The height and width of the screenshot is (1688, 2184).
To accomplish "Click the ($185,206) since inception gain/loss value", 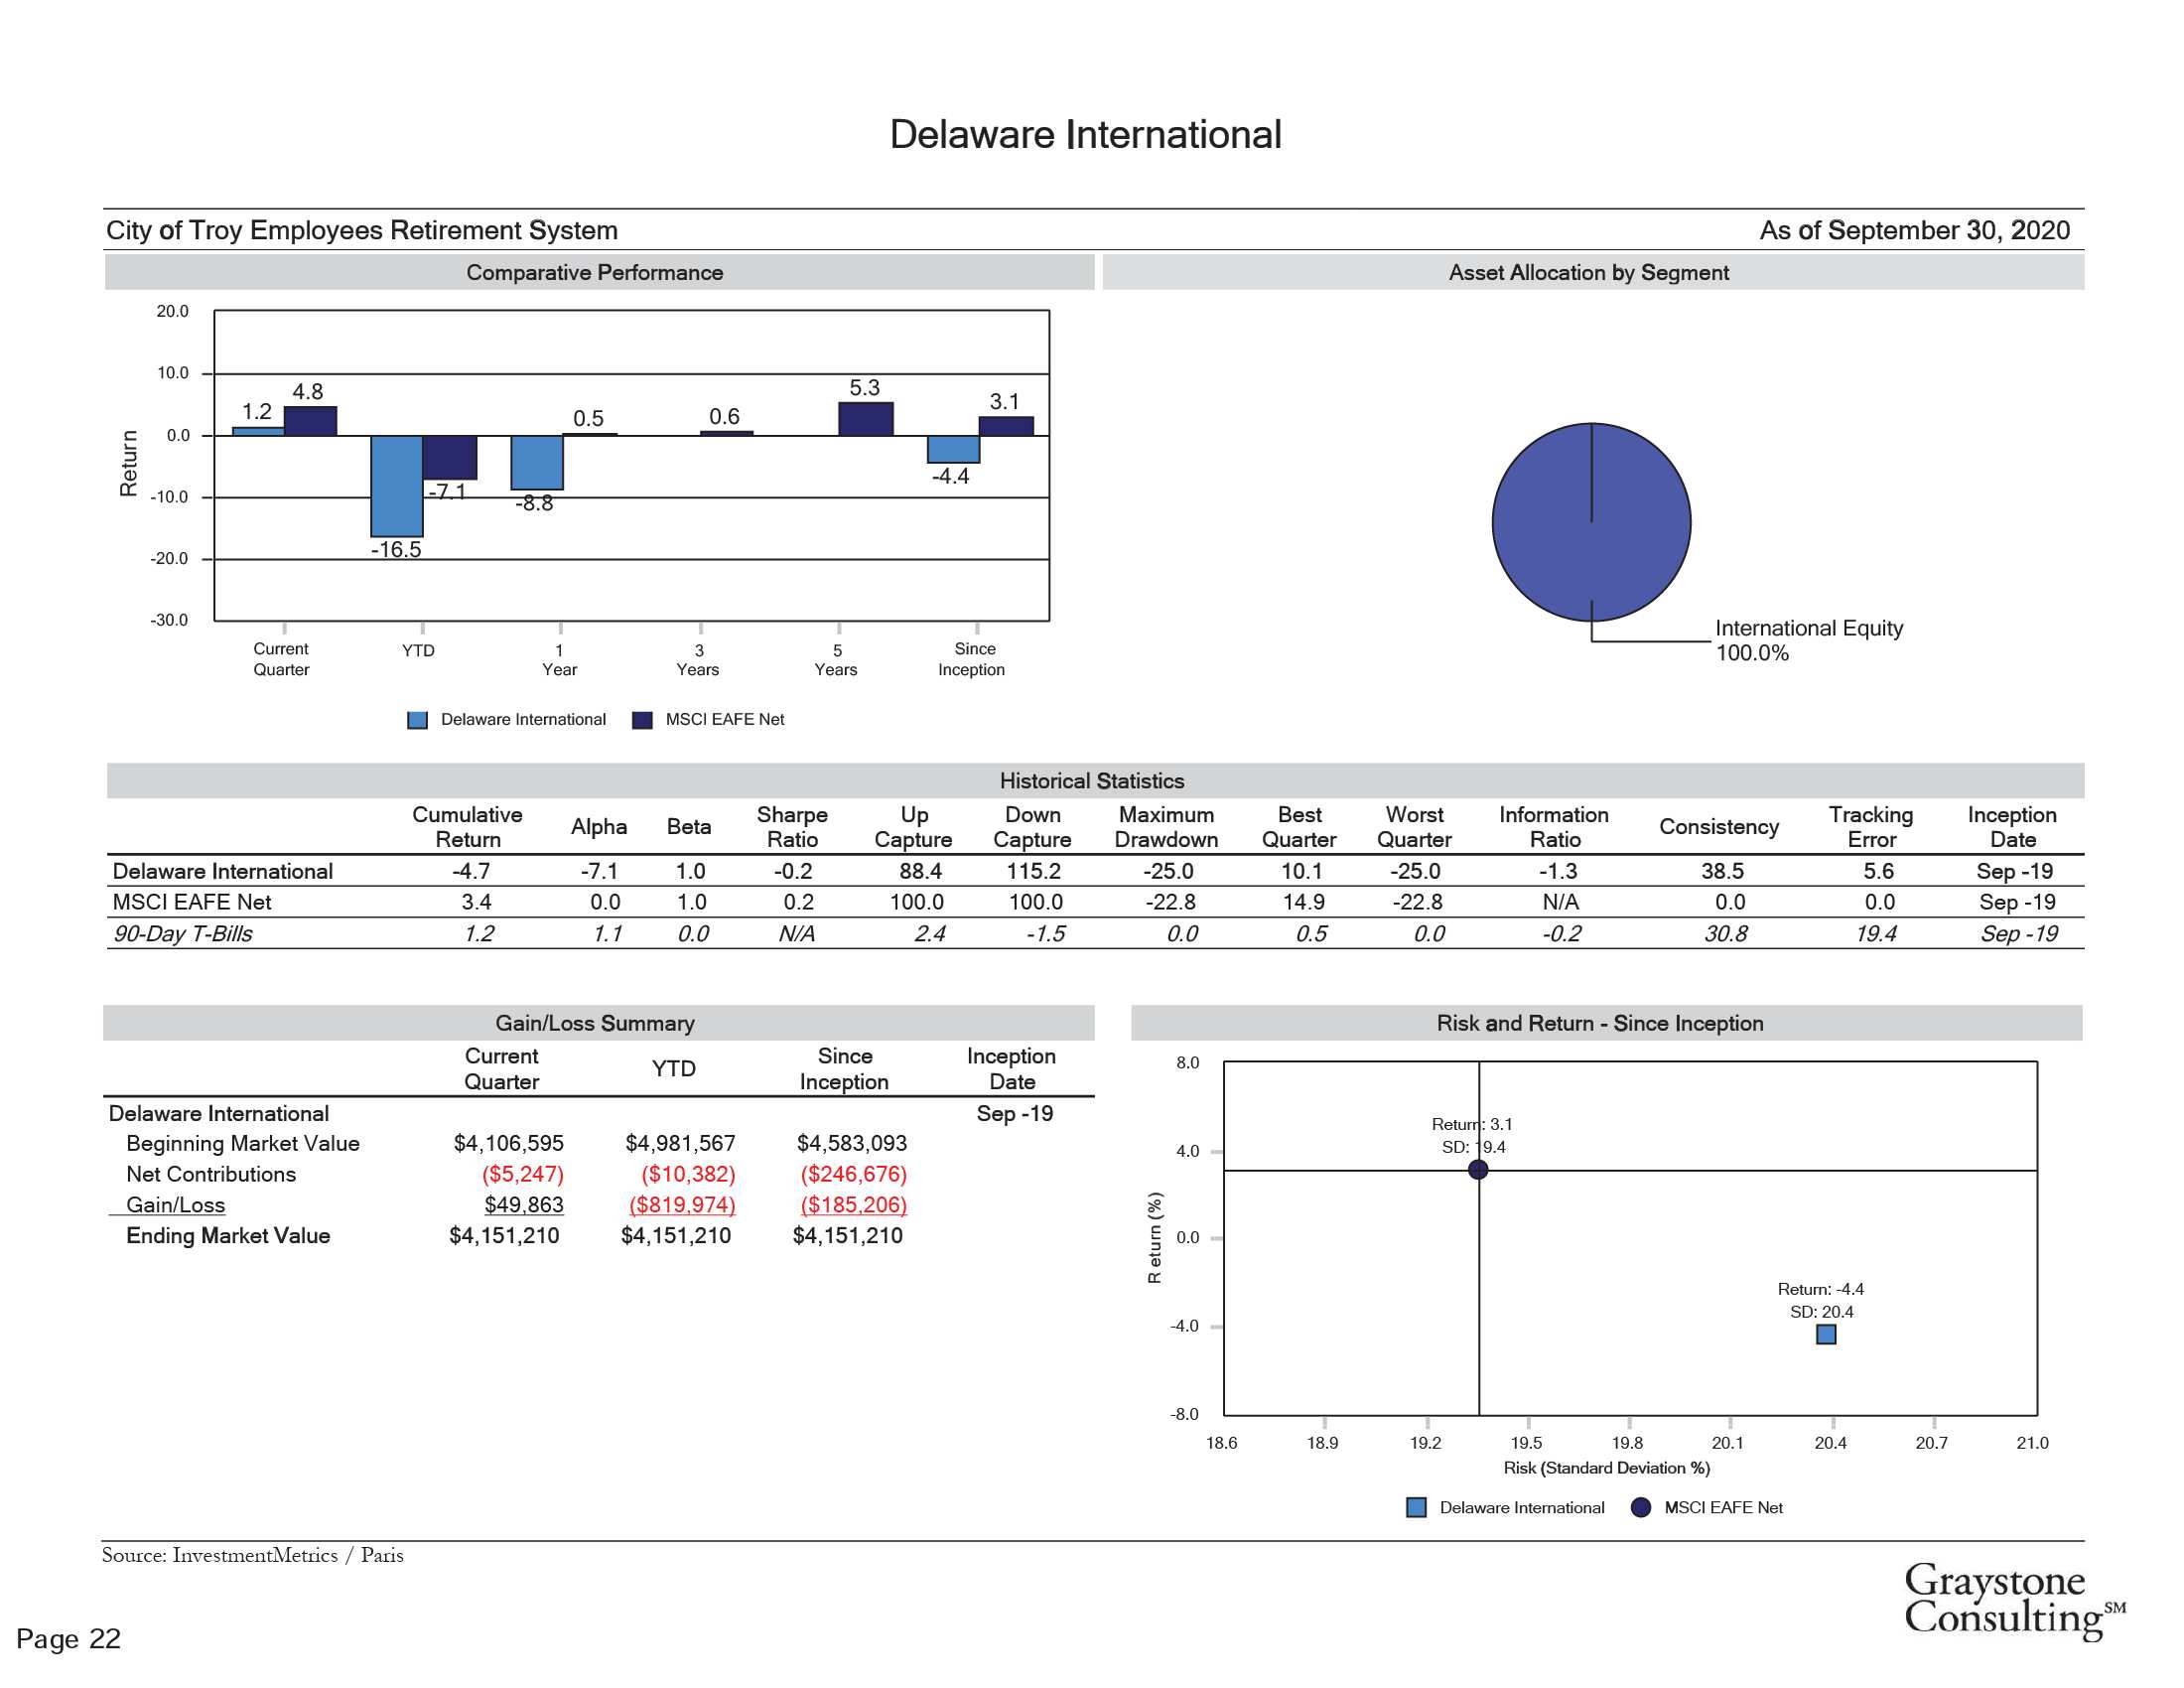I will (854, 1205).
